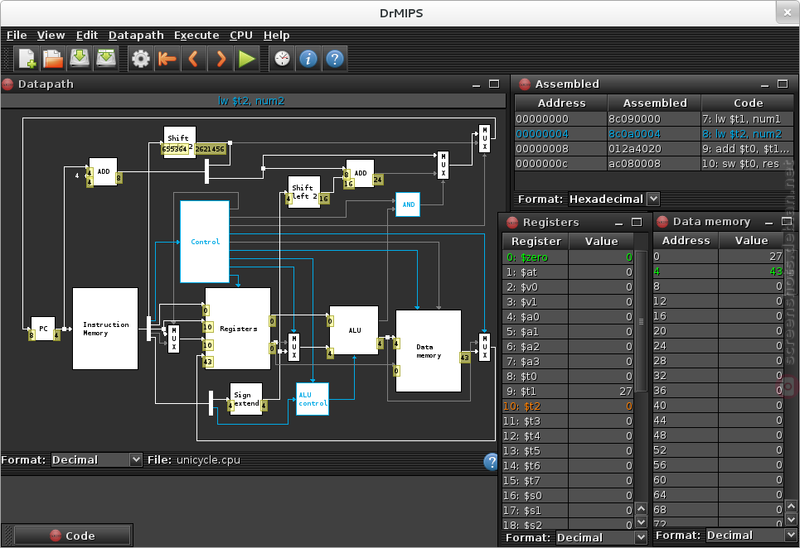Create a new file with toolbar icon
800x548 pixels.
coord(27,59)
